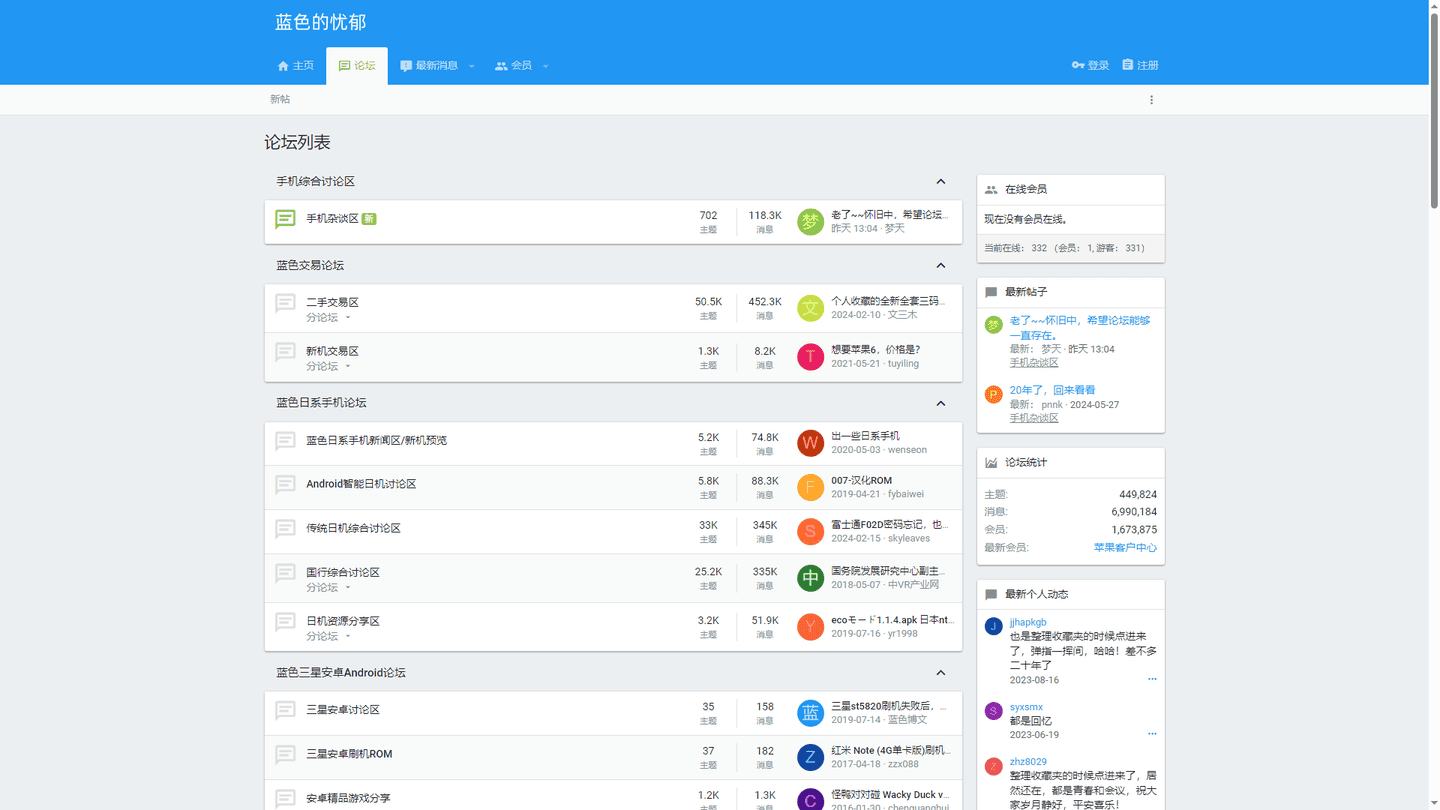Open newest member 苹果客户中心 link
The height and width of the screenshot is (810, 1440).
click(1125, 548)
